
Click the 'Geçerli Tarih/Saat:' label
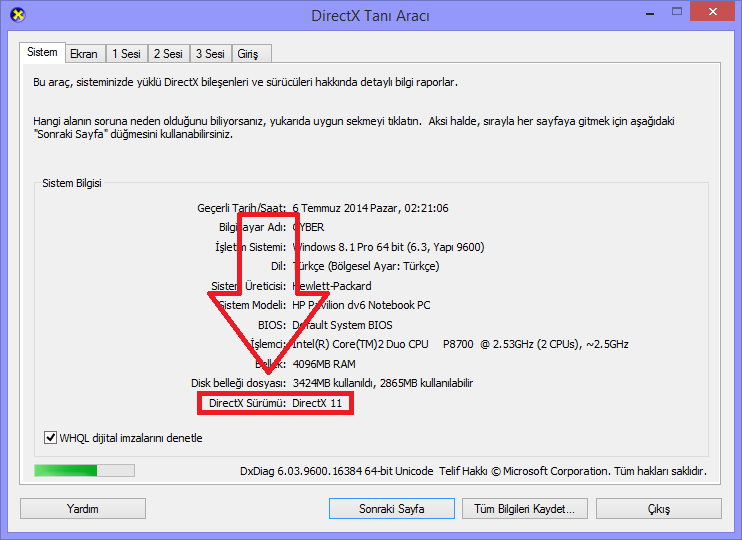pyautogui.click(x=241, y=208)
